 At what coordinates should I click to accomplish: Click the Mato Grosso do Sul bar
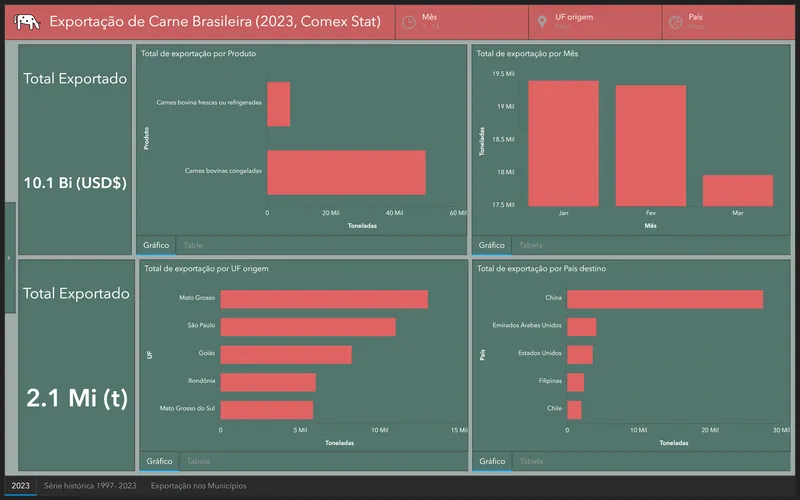(267, 410)
